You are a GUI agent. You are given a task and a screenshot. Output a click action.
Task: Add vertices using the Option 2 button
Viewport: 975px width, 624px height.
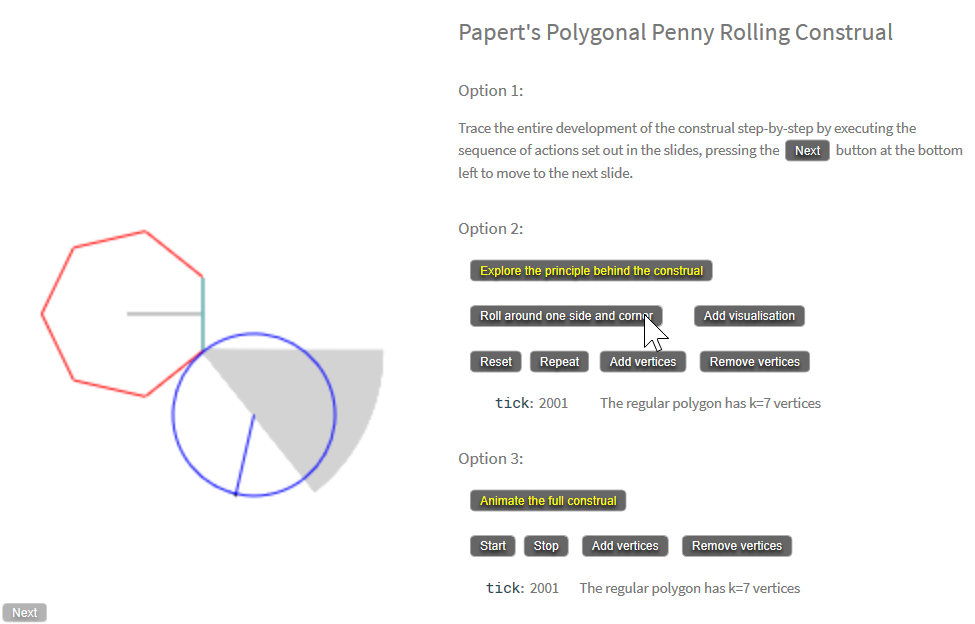643,362
